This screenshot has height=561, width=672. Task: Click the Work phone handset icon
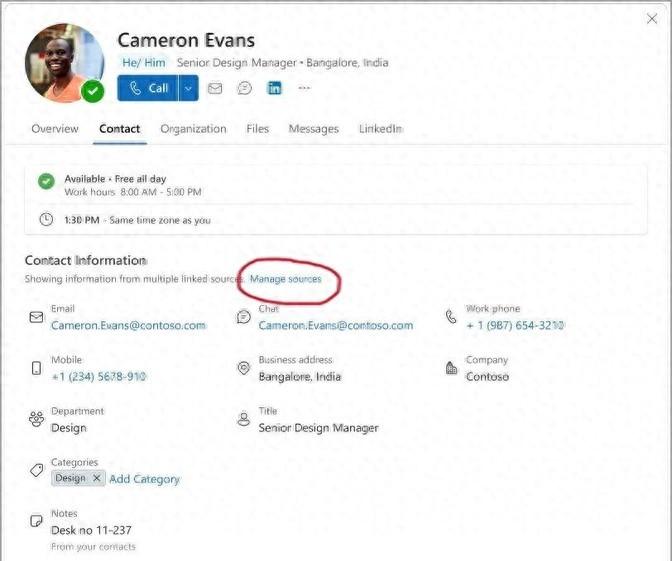(451, 317)
